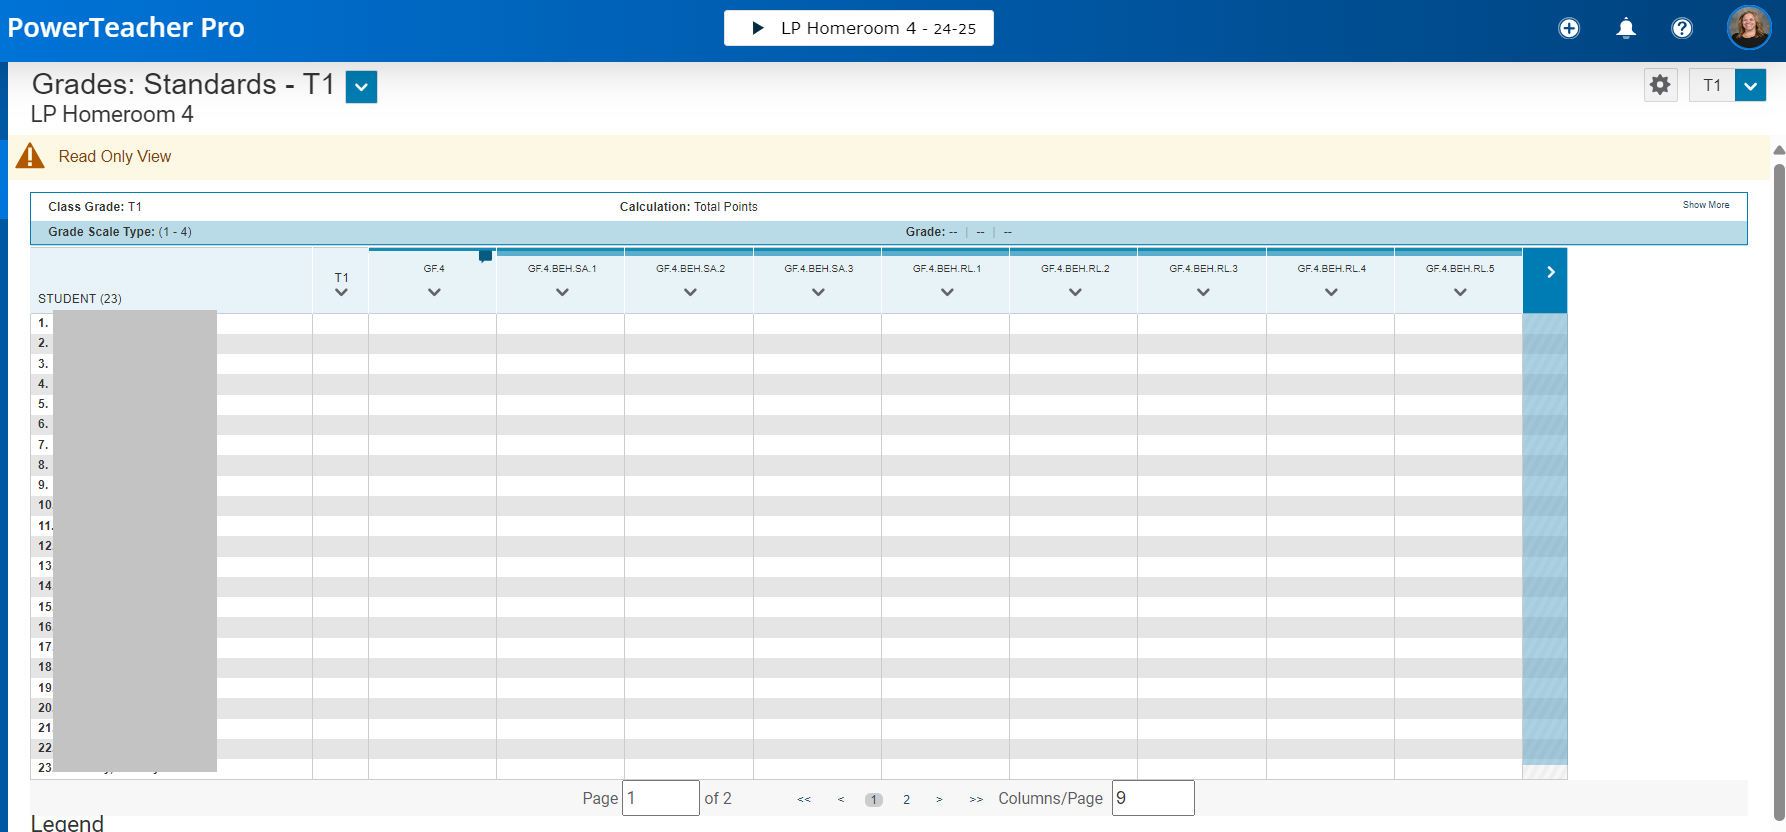Click the Read Only View warning icon
This screenshot has height=832, width=1786.
[x=30, y=156]
